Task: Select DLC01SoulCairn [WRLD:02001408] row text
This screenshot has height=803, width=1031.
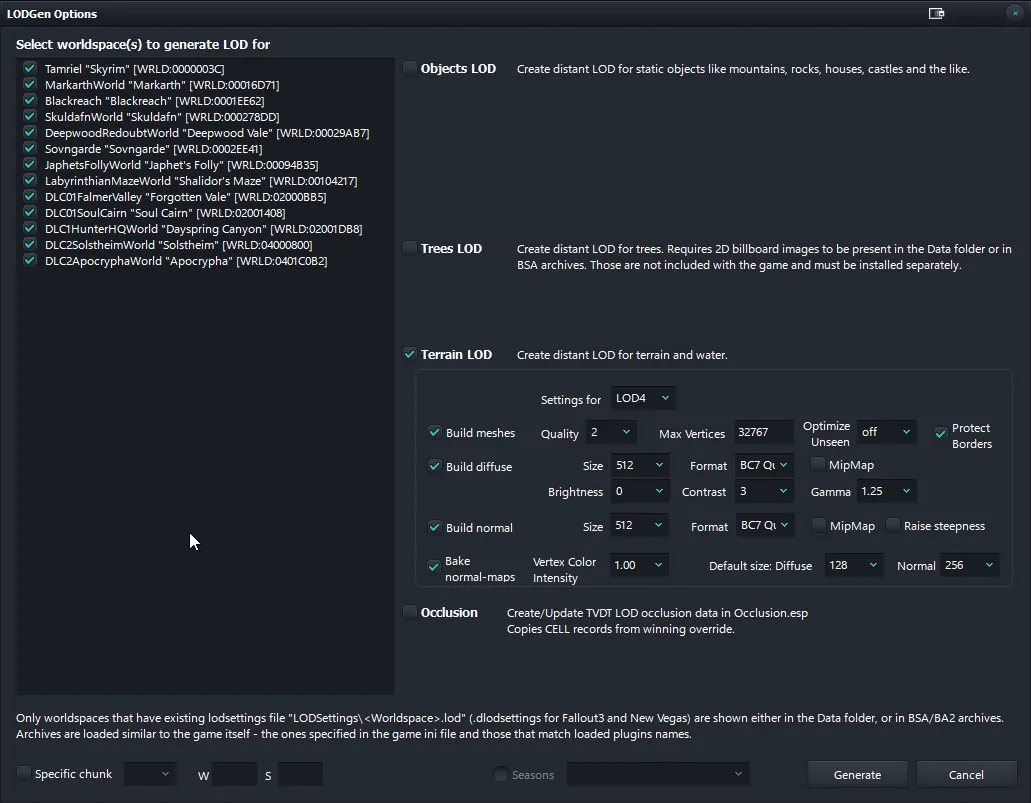Action: coord(165,212)
